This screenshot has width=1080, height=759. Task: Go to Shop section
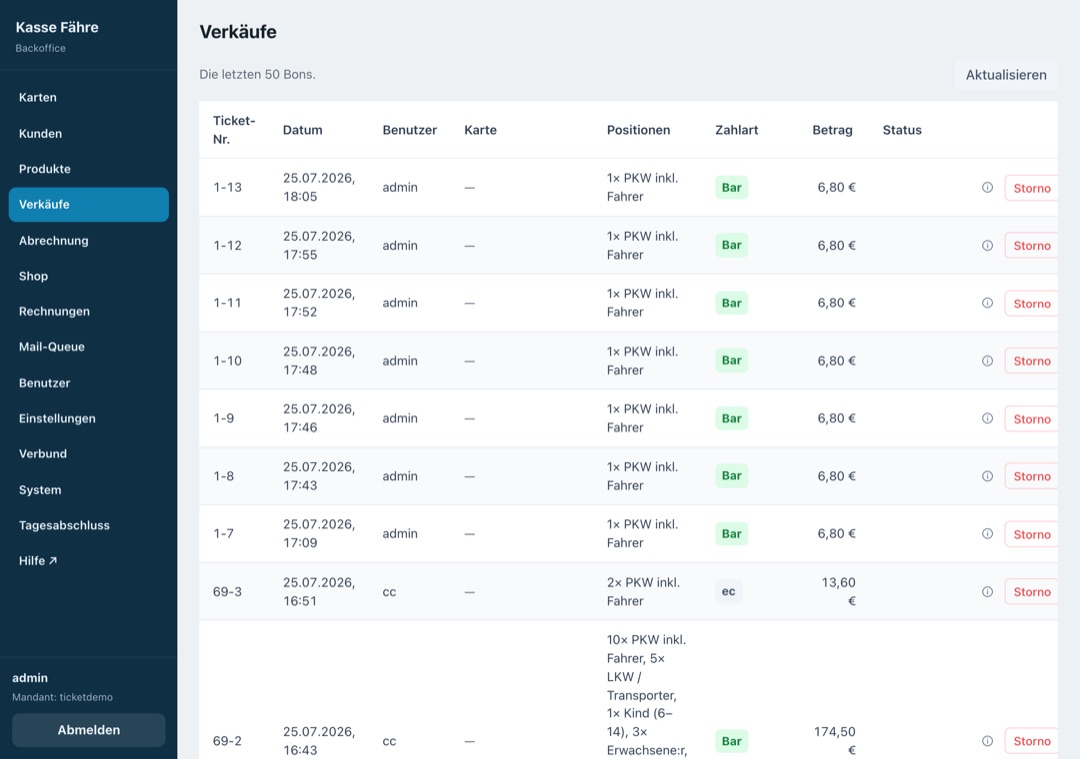click(x=89, y=276)
